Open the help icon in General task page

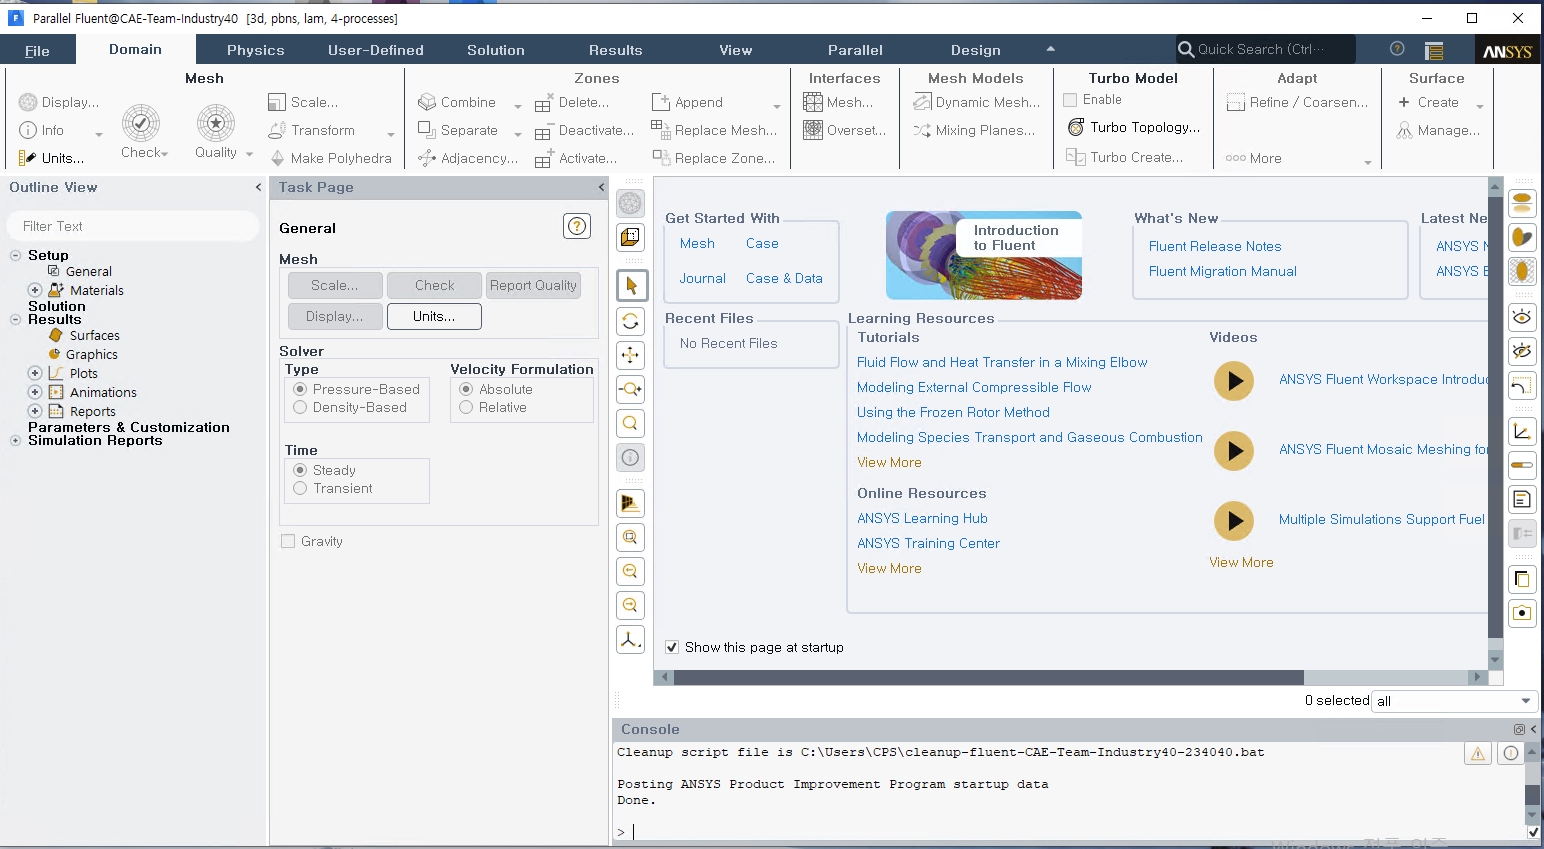pyautogui.click(x=577, y=227)
